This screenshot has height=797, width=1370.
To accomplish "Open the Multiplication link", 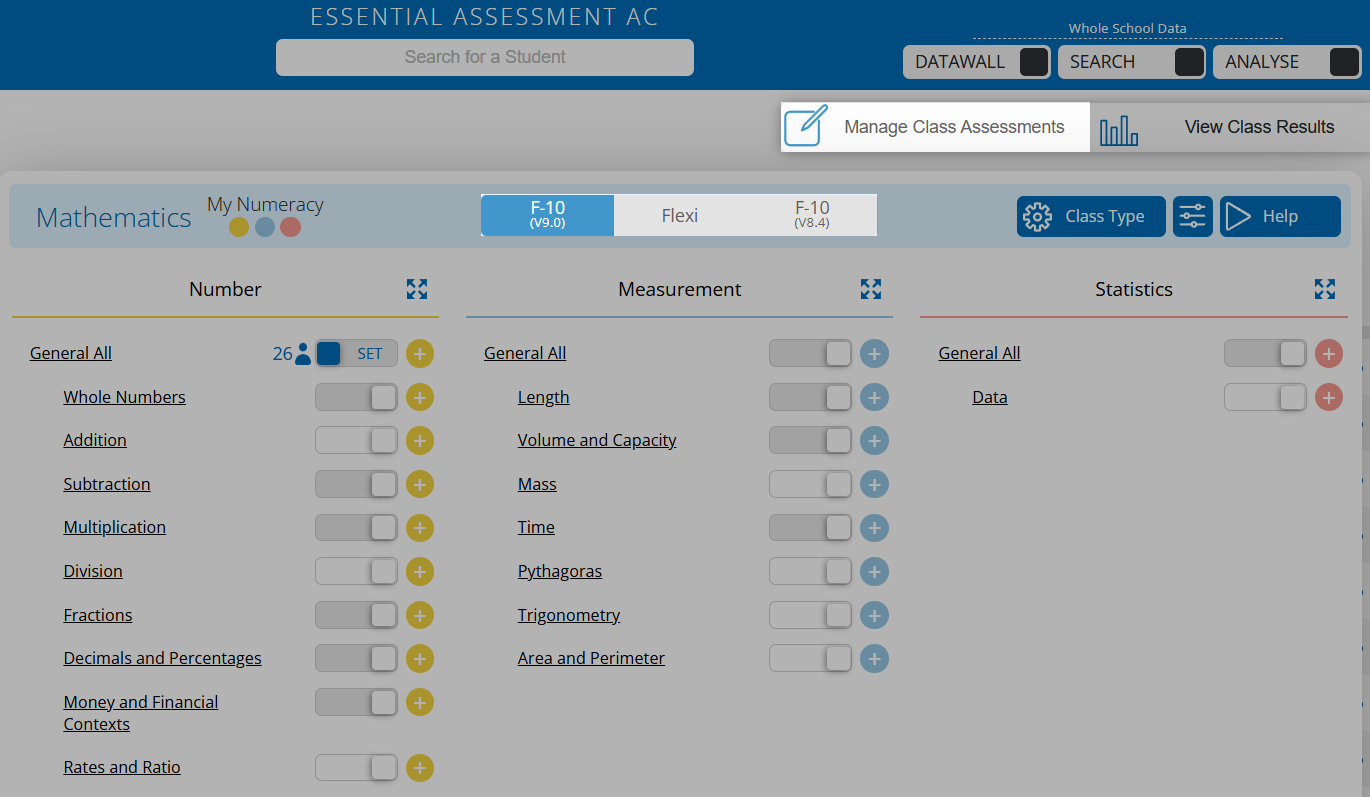I will point(115,527).
